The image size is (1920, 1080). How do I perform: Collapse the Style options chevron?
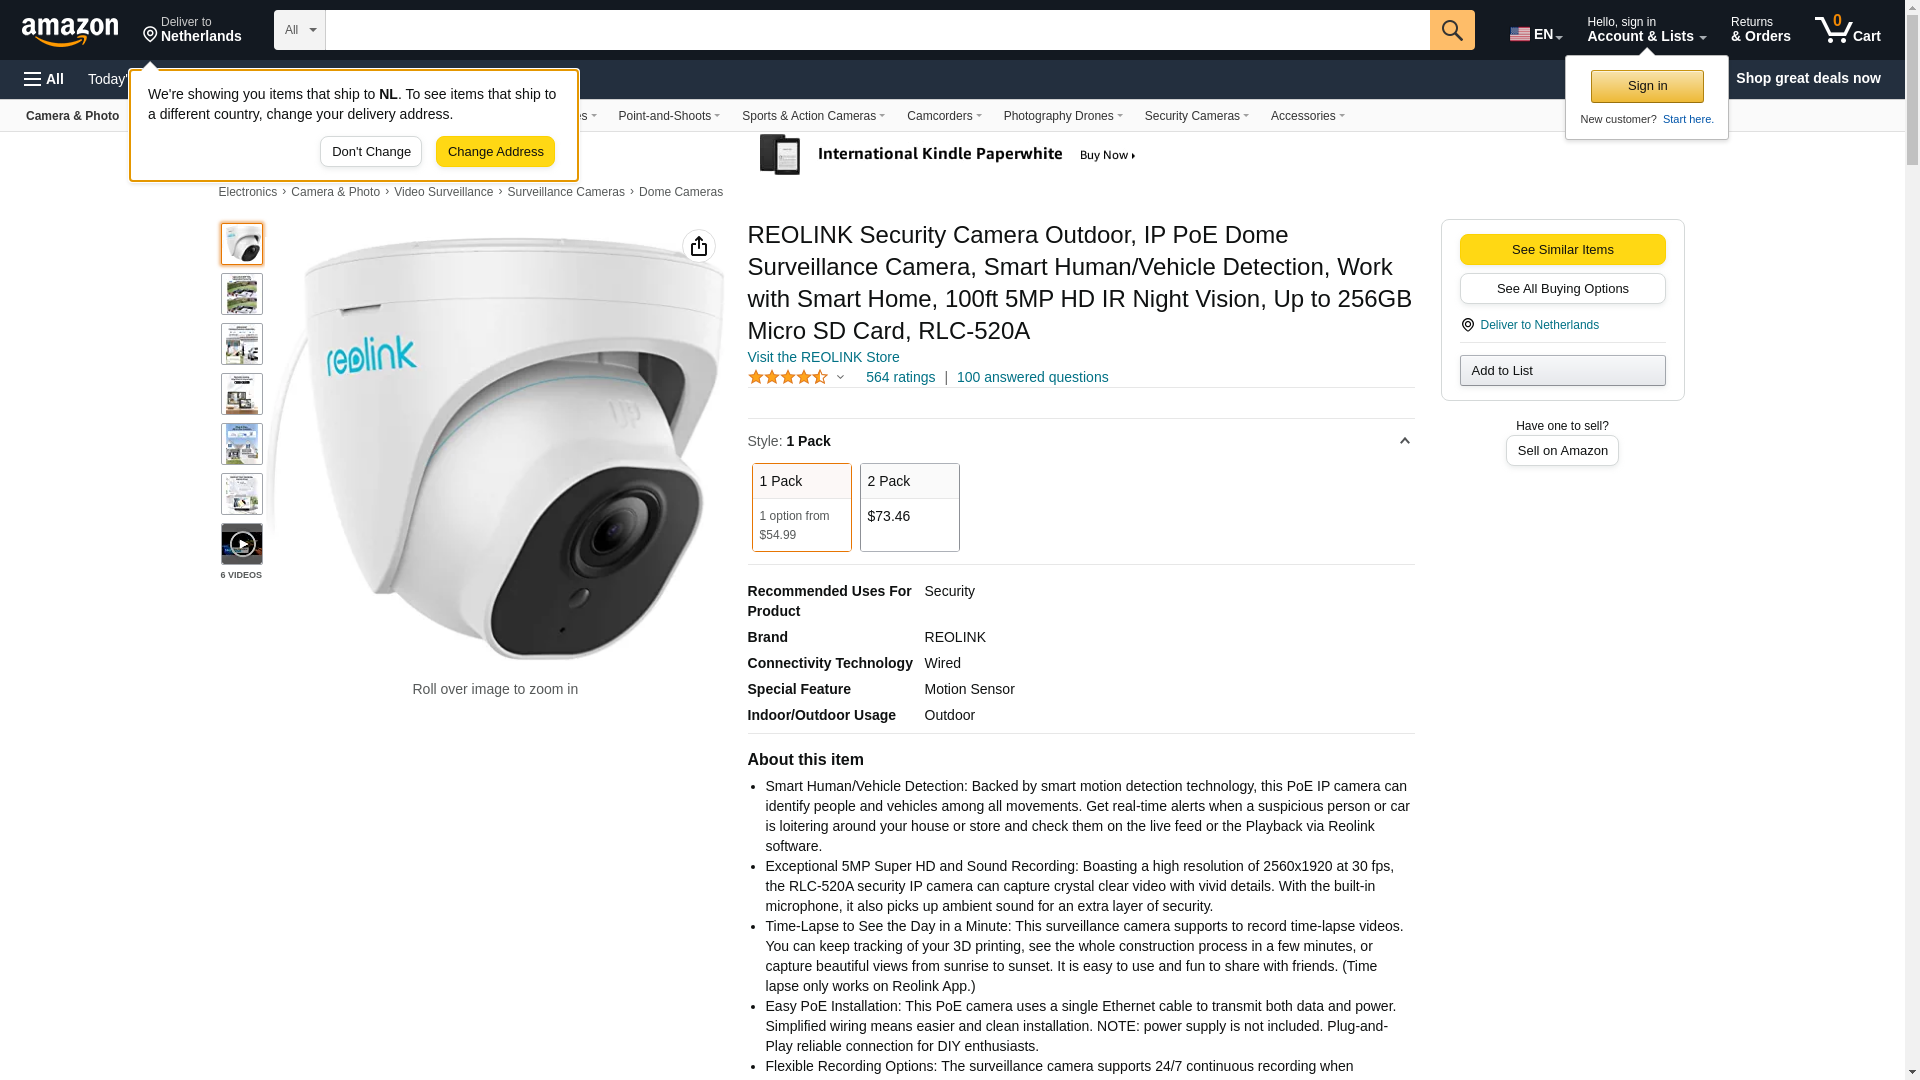tap(1404, 441)
